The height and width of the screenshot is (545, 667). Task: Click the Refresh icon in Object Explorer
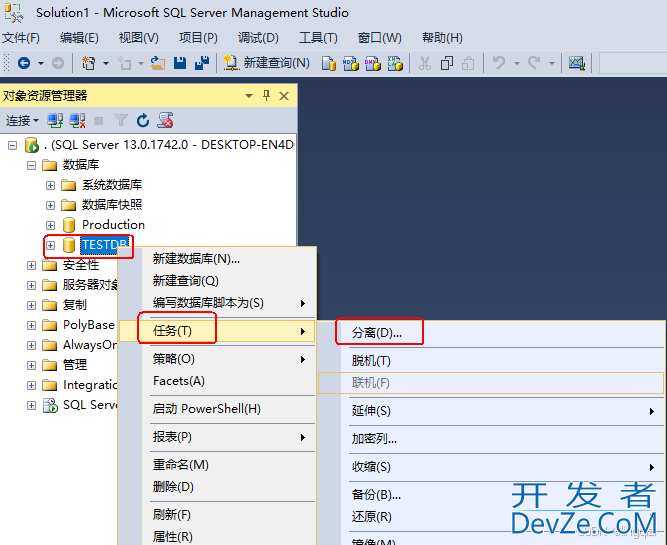[x=143, y=121]
